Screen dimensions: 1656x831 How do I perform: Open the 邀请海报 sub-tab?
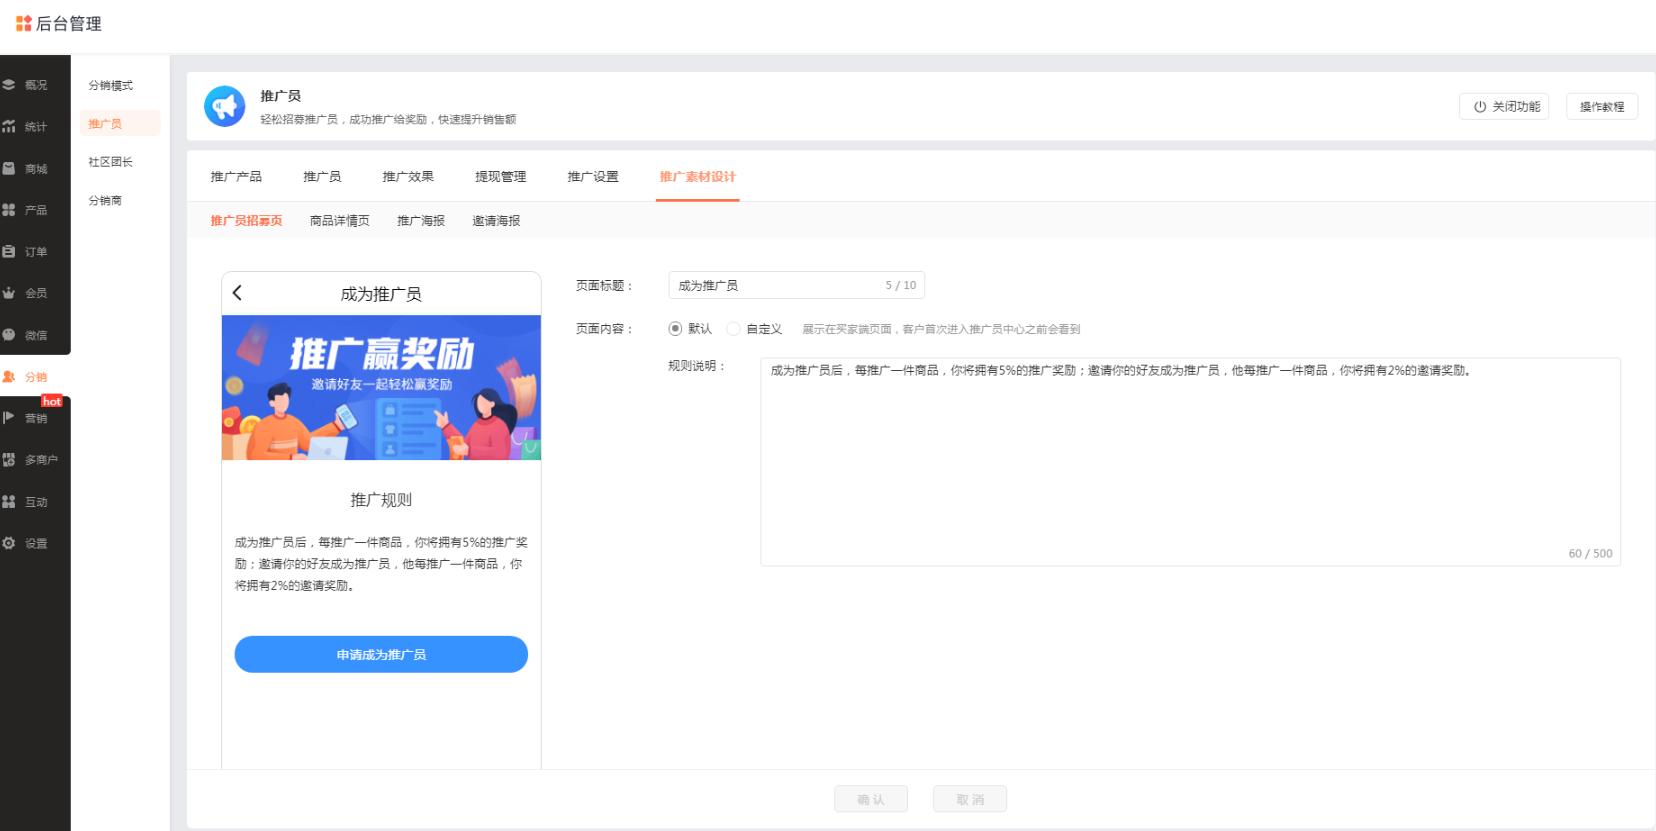[496, 221]
